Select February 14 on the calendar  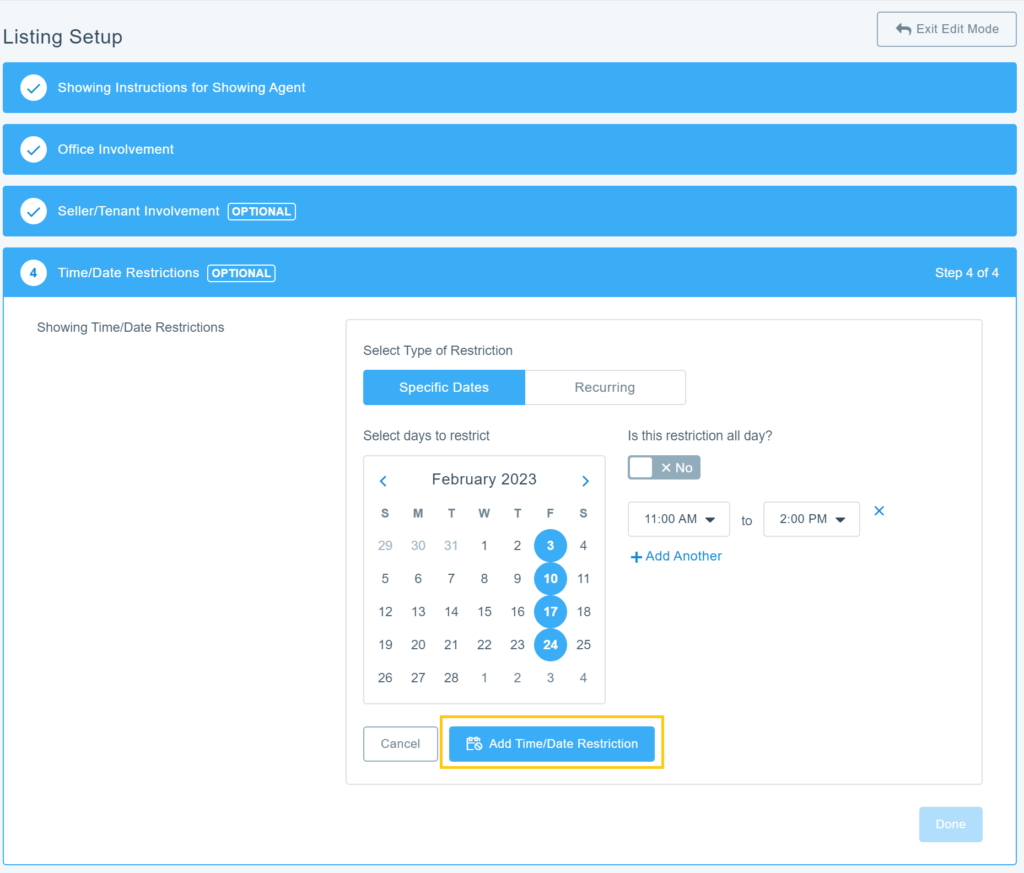(451, 612)
